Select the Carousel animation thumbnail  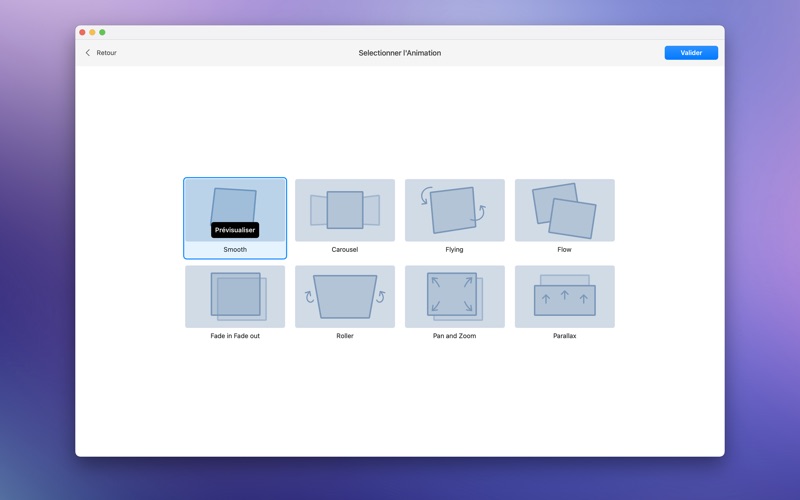click(345, 210)
